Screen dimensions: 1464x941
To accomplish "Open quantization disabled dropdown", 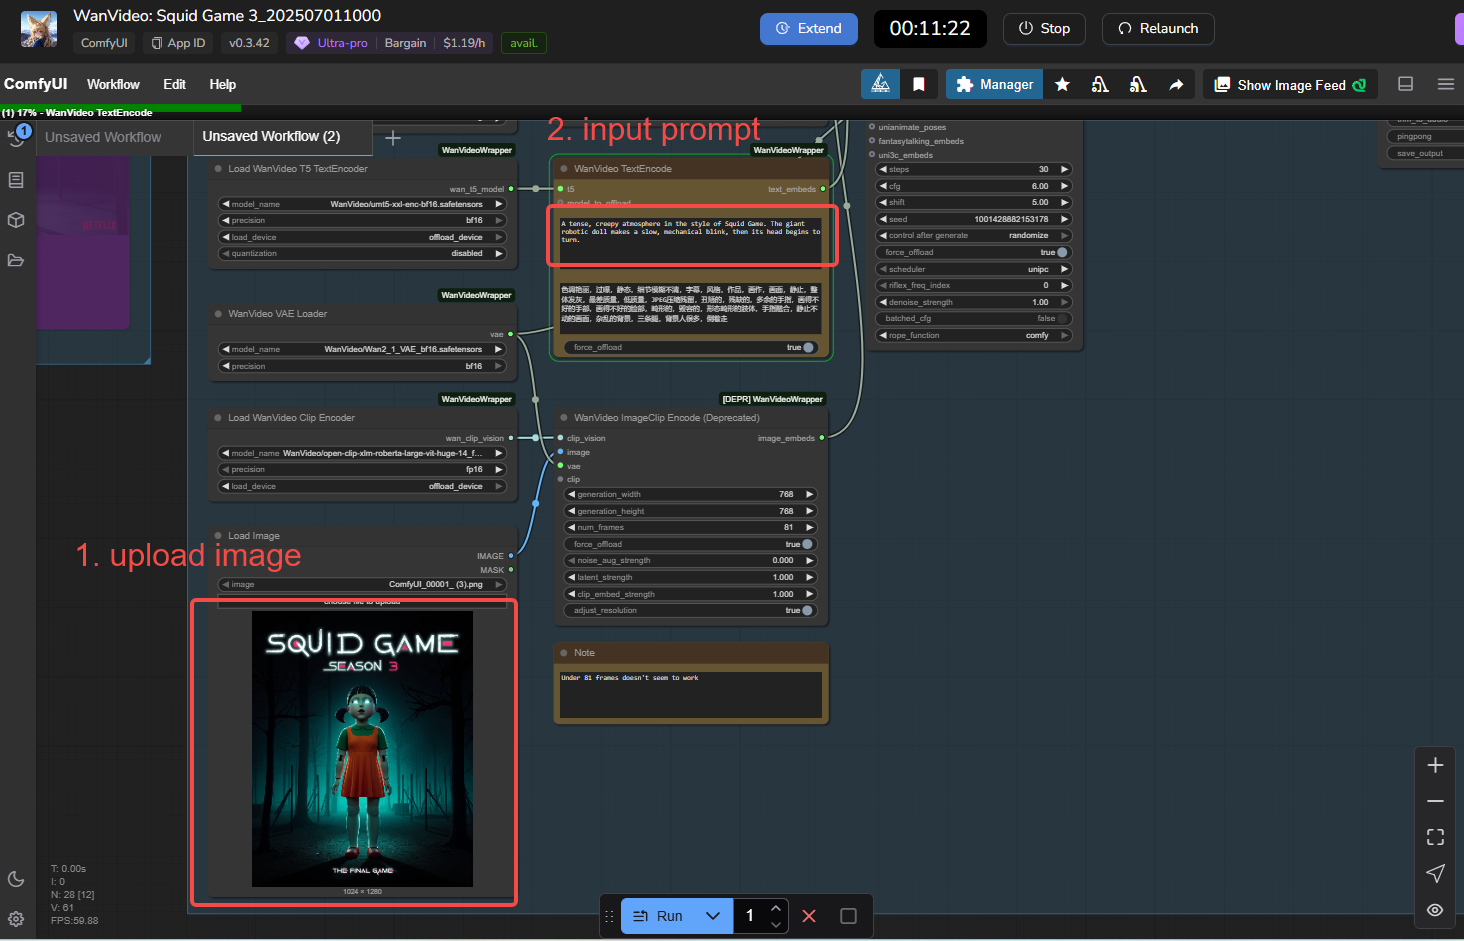I will [362, 253].
